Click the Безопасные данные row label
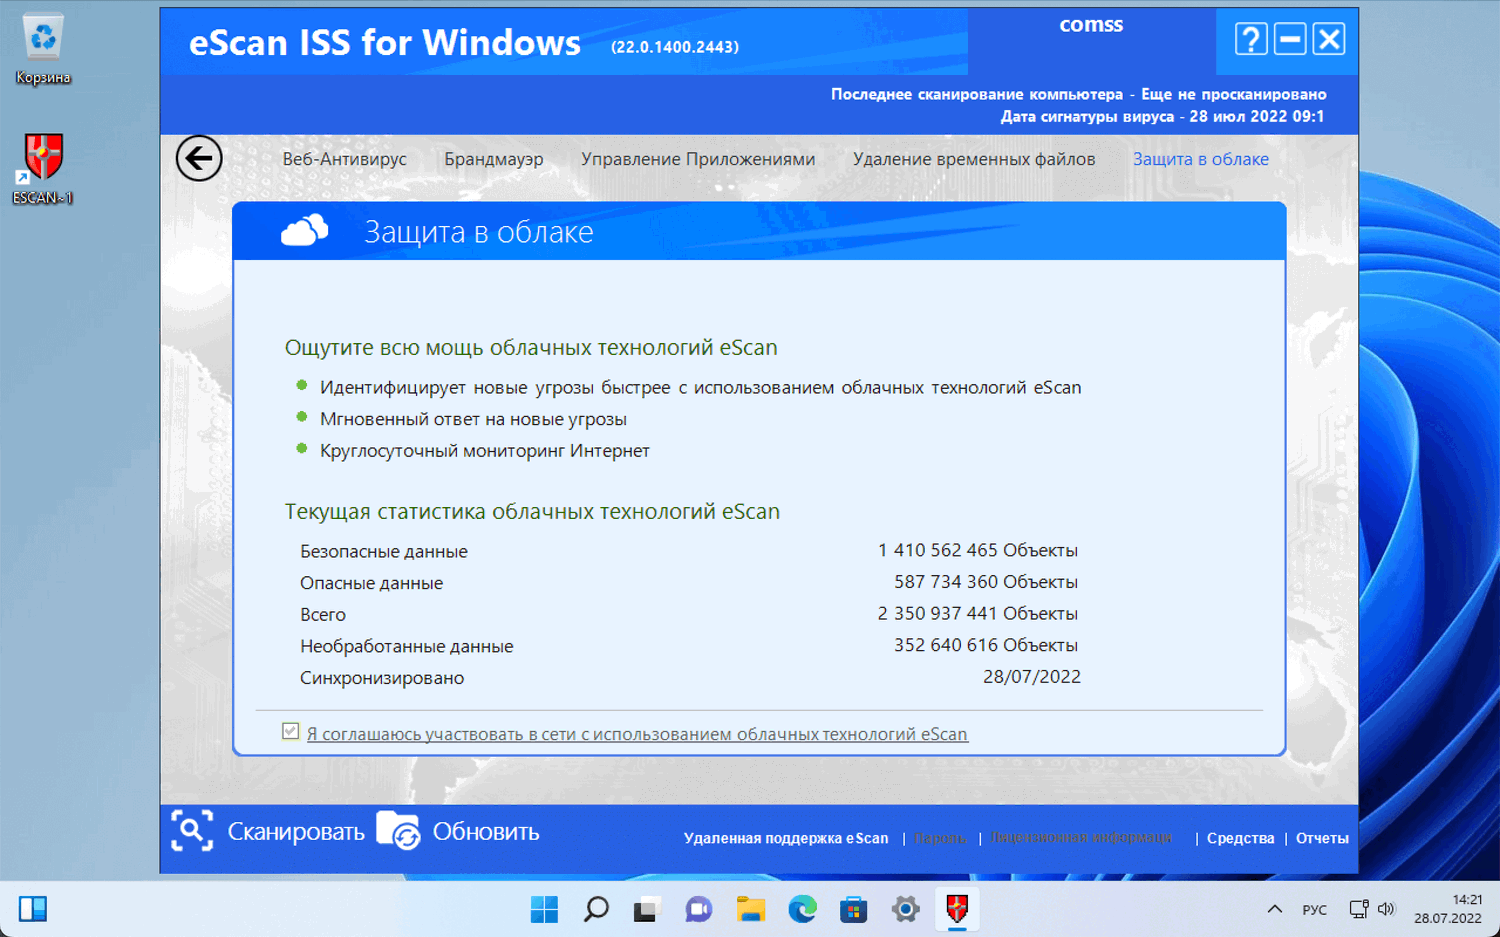1500x937 pixels. coord(384,552)
